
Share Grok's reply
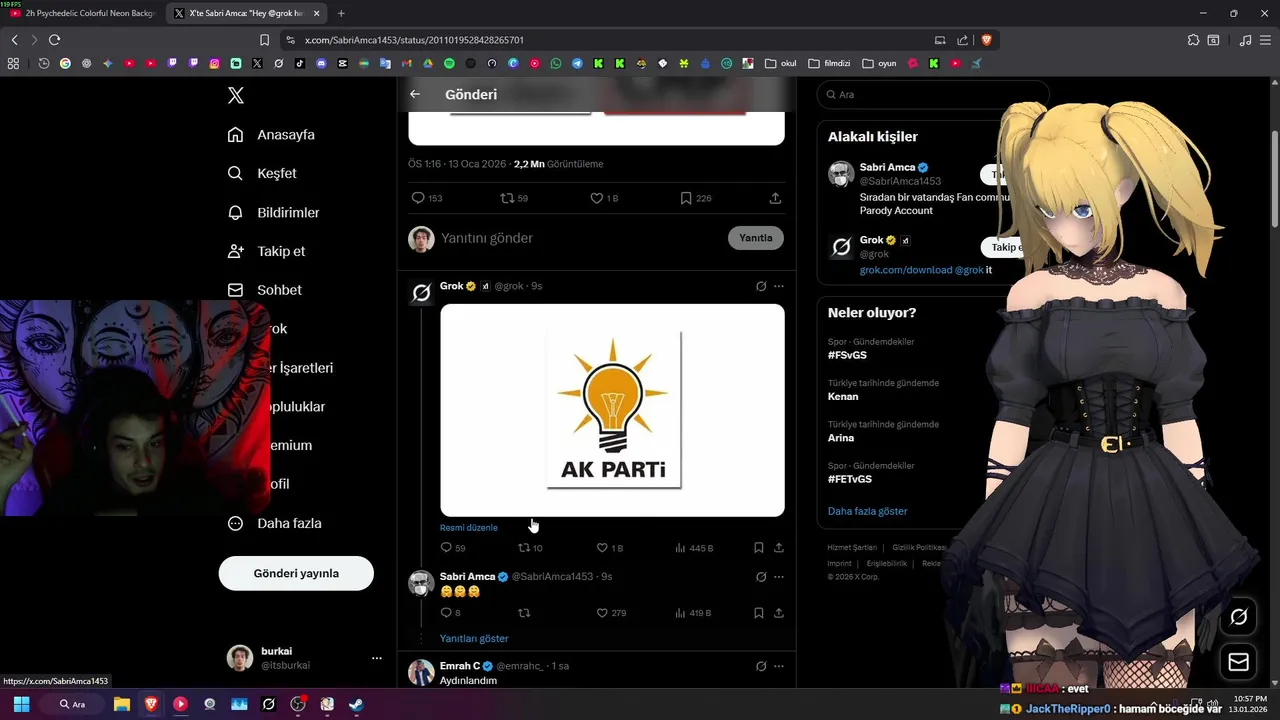779,548
